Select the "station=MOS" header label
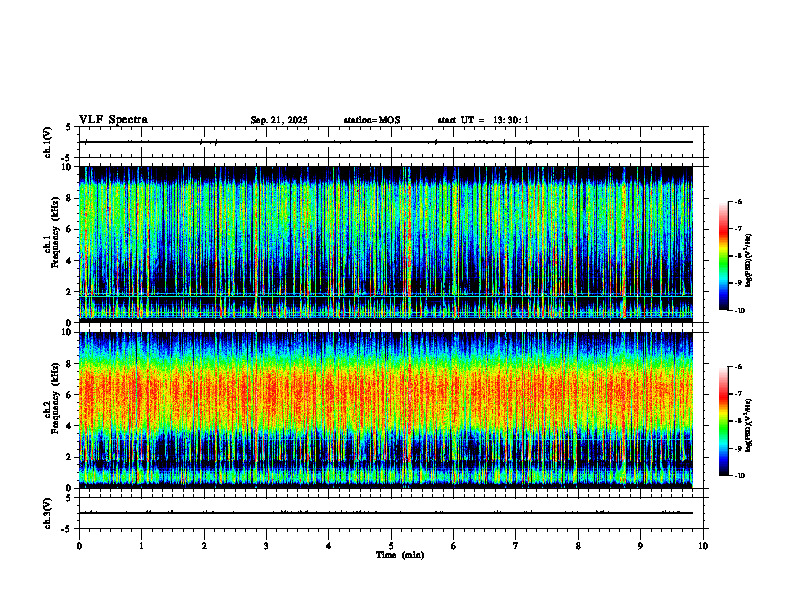792x612 pixels. pyautogui.click(x=372, y=120)
